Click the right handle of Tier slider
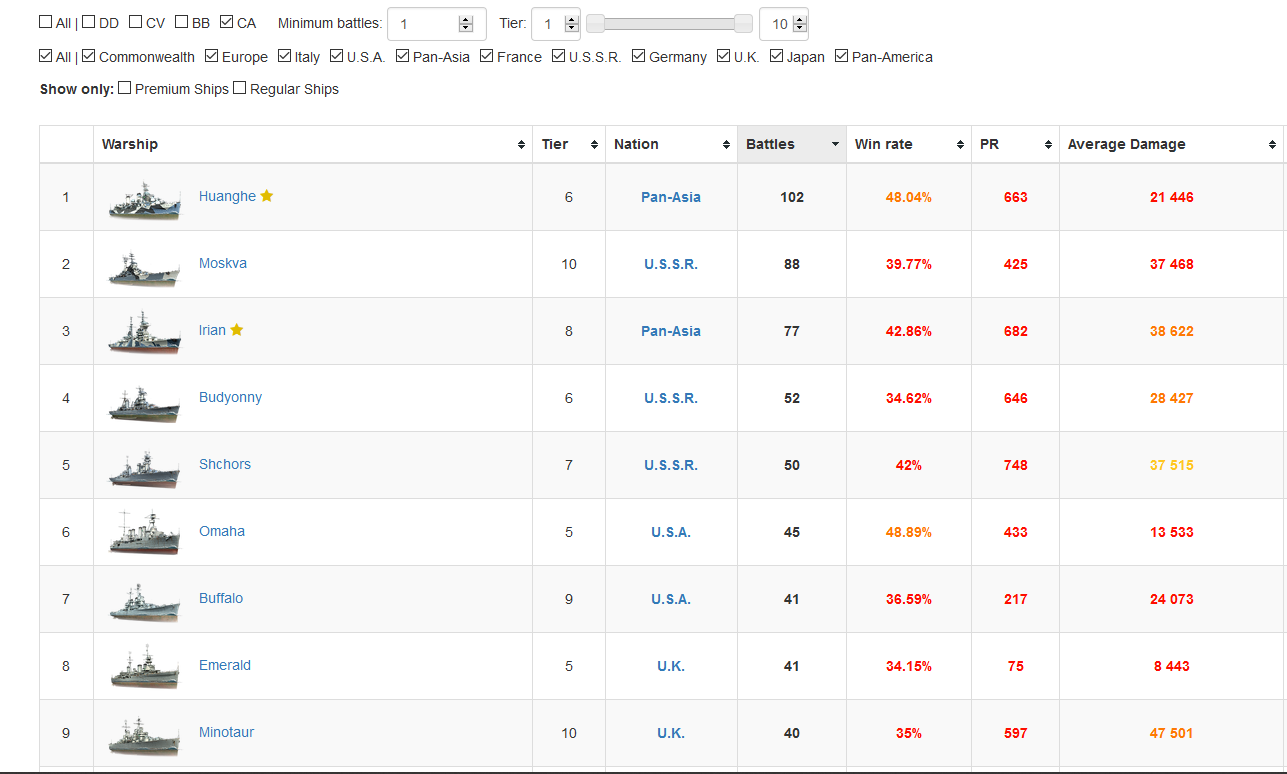 pyautogui.click(x=743, y=24)
